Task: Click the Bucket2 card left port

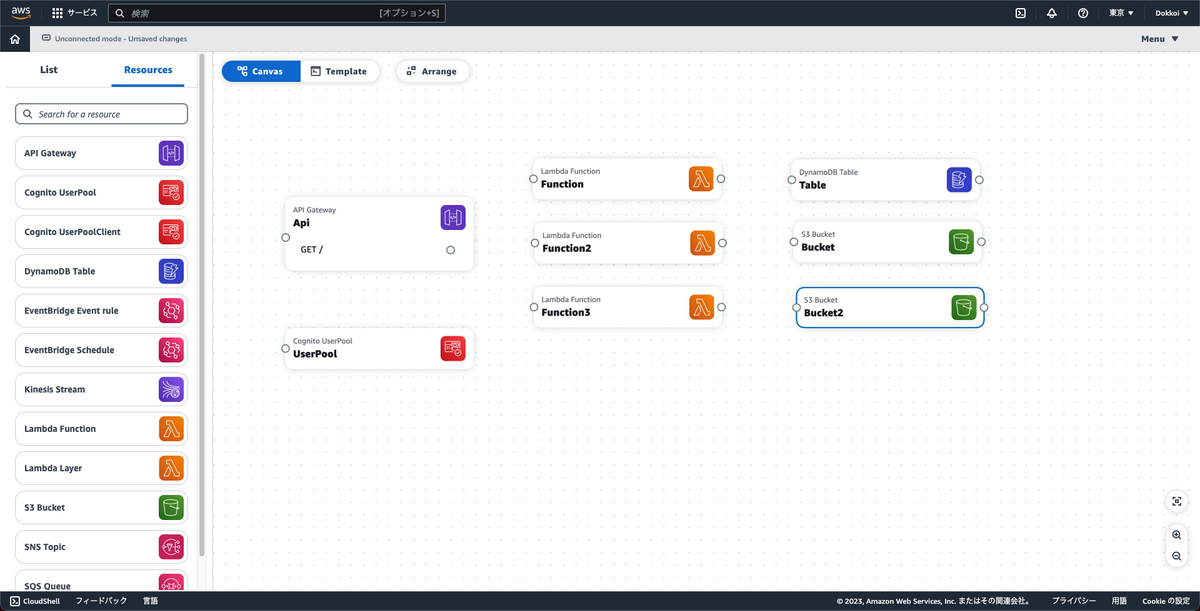Action: pyautogui.click(x=796, y=307)
